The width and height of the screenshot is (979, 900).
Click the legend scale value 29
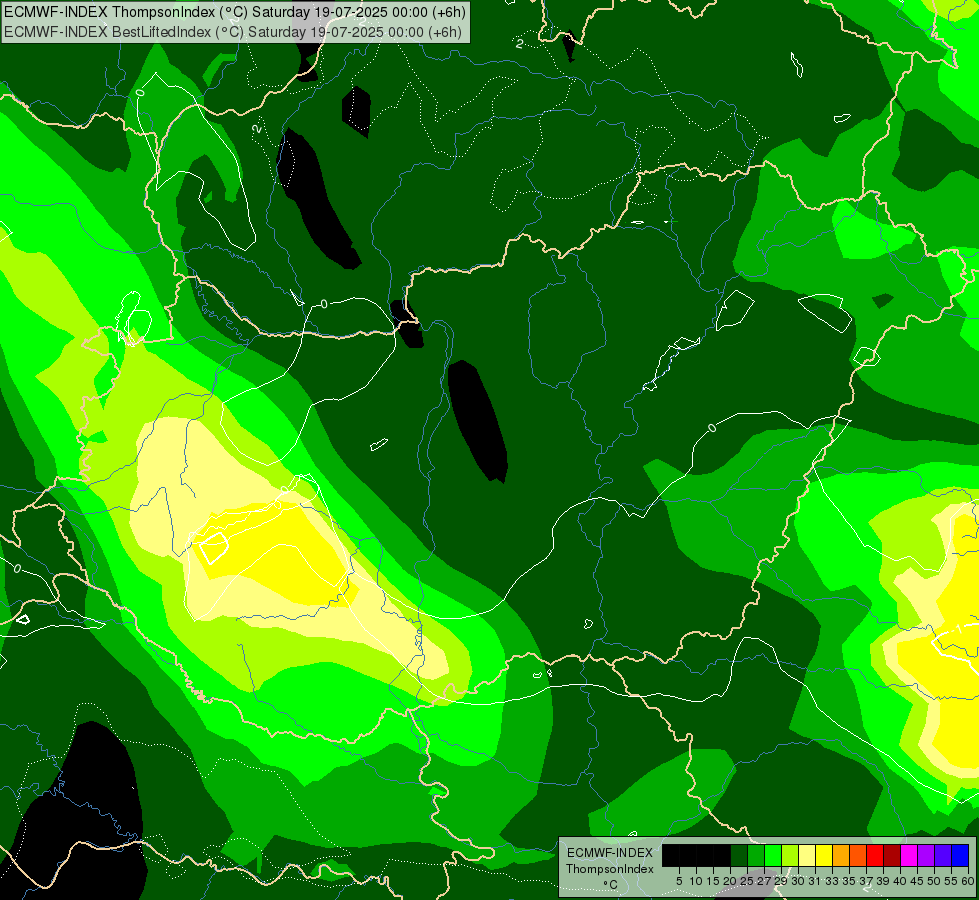point(781,881)
